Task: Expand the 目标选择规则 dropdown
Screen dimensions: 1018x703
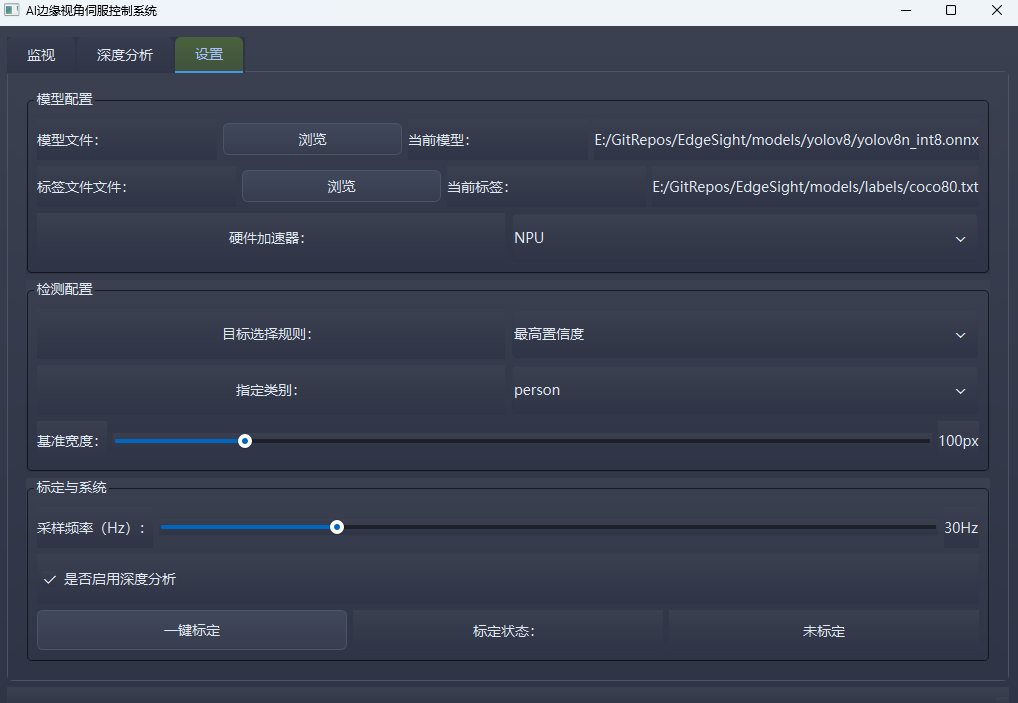Action: click(x=740, y=333)
